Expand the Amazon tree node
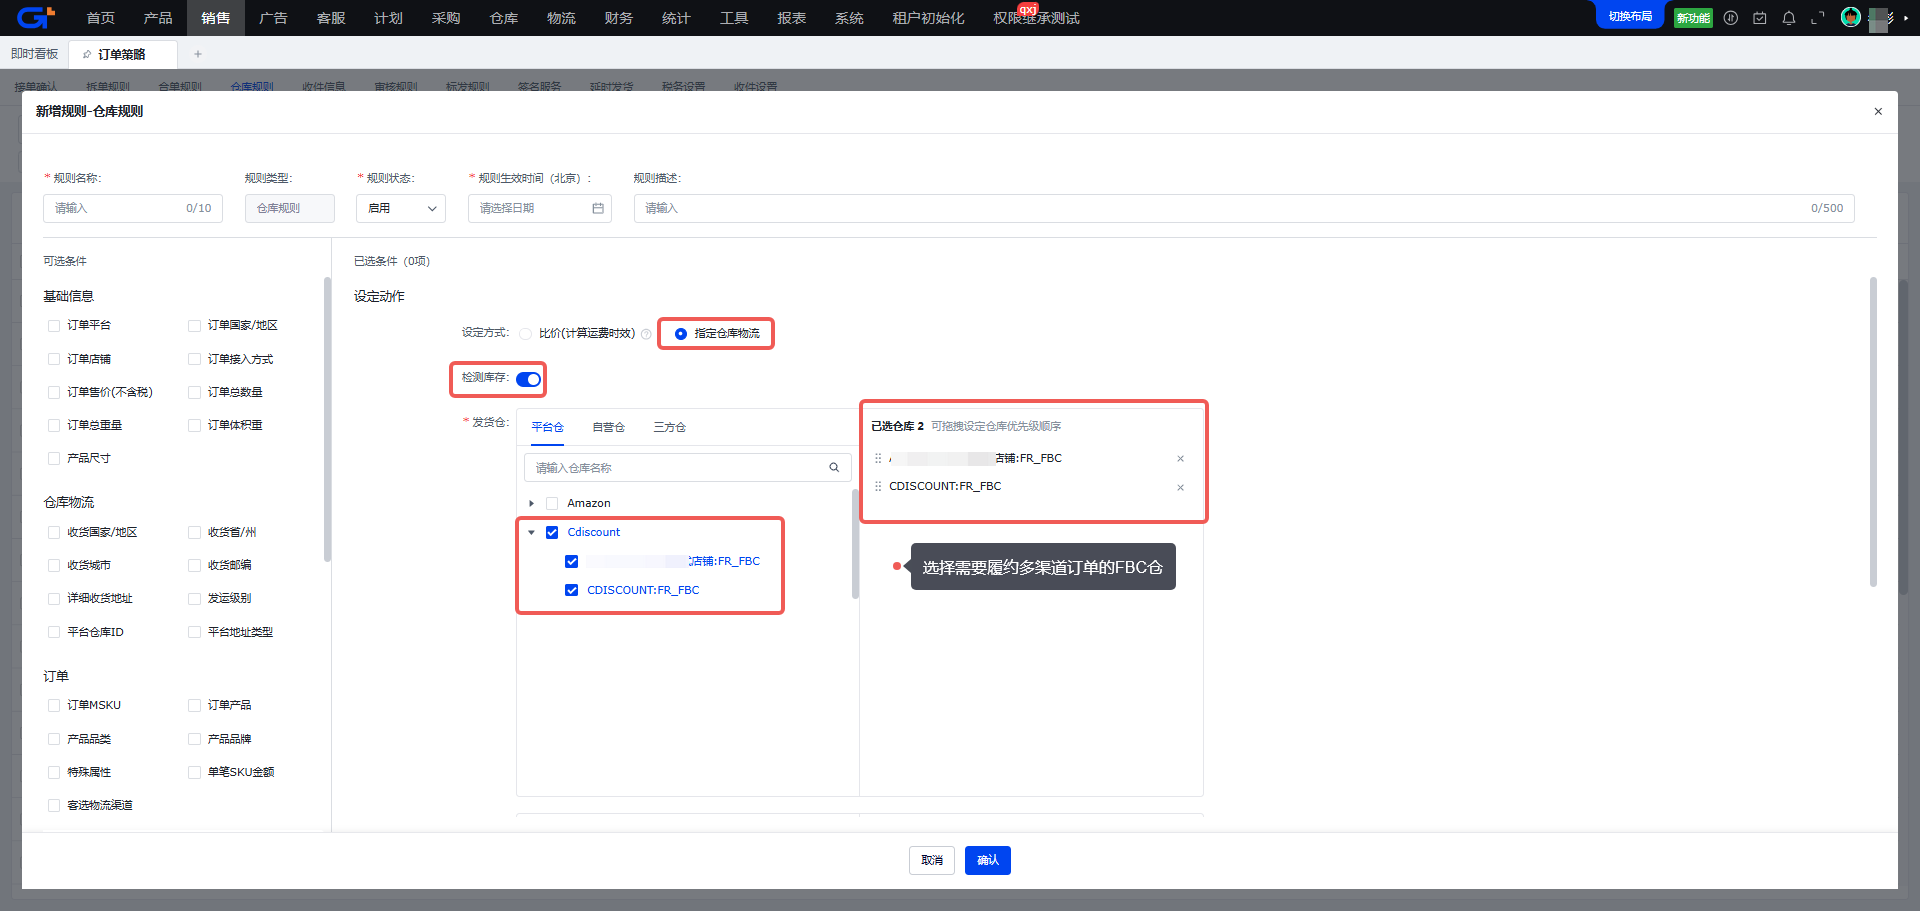The width and height of the screenshot is (1920, 911). [x=531, y=503]
